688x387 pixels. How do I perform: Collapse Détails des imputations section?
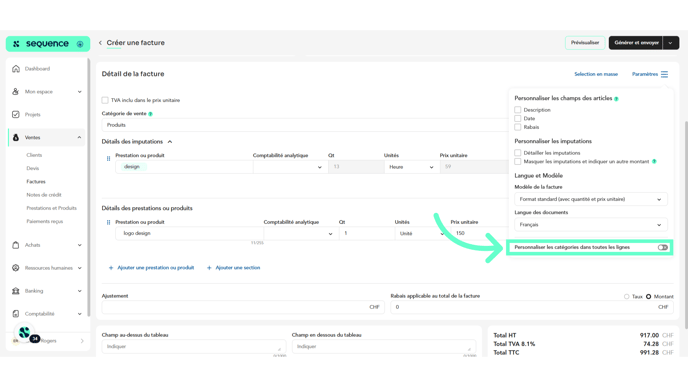[x=170, y=142]
